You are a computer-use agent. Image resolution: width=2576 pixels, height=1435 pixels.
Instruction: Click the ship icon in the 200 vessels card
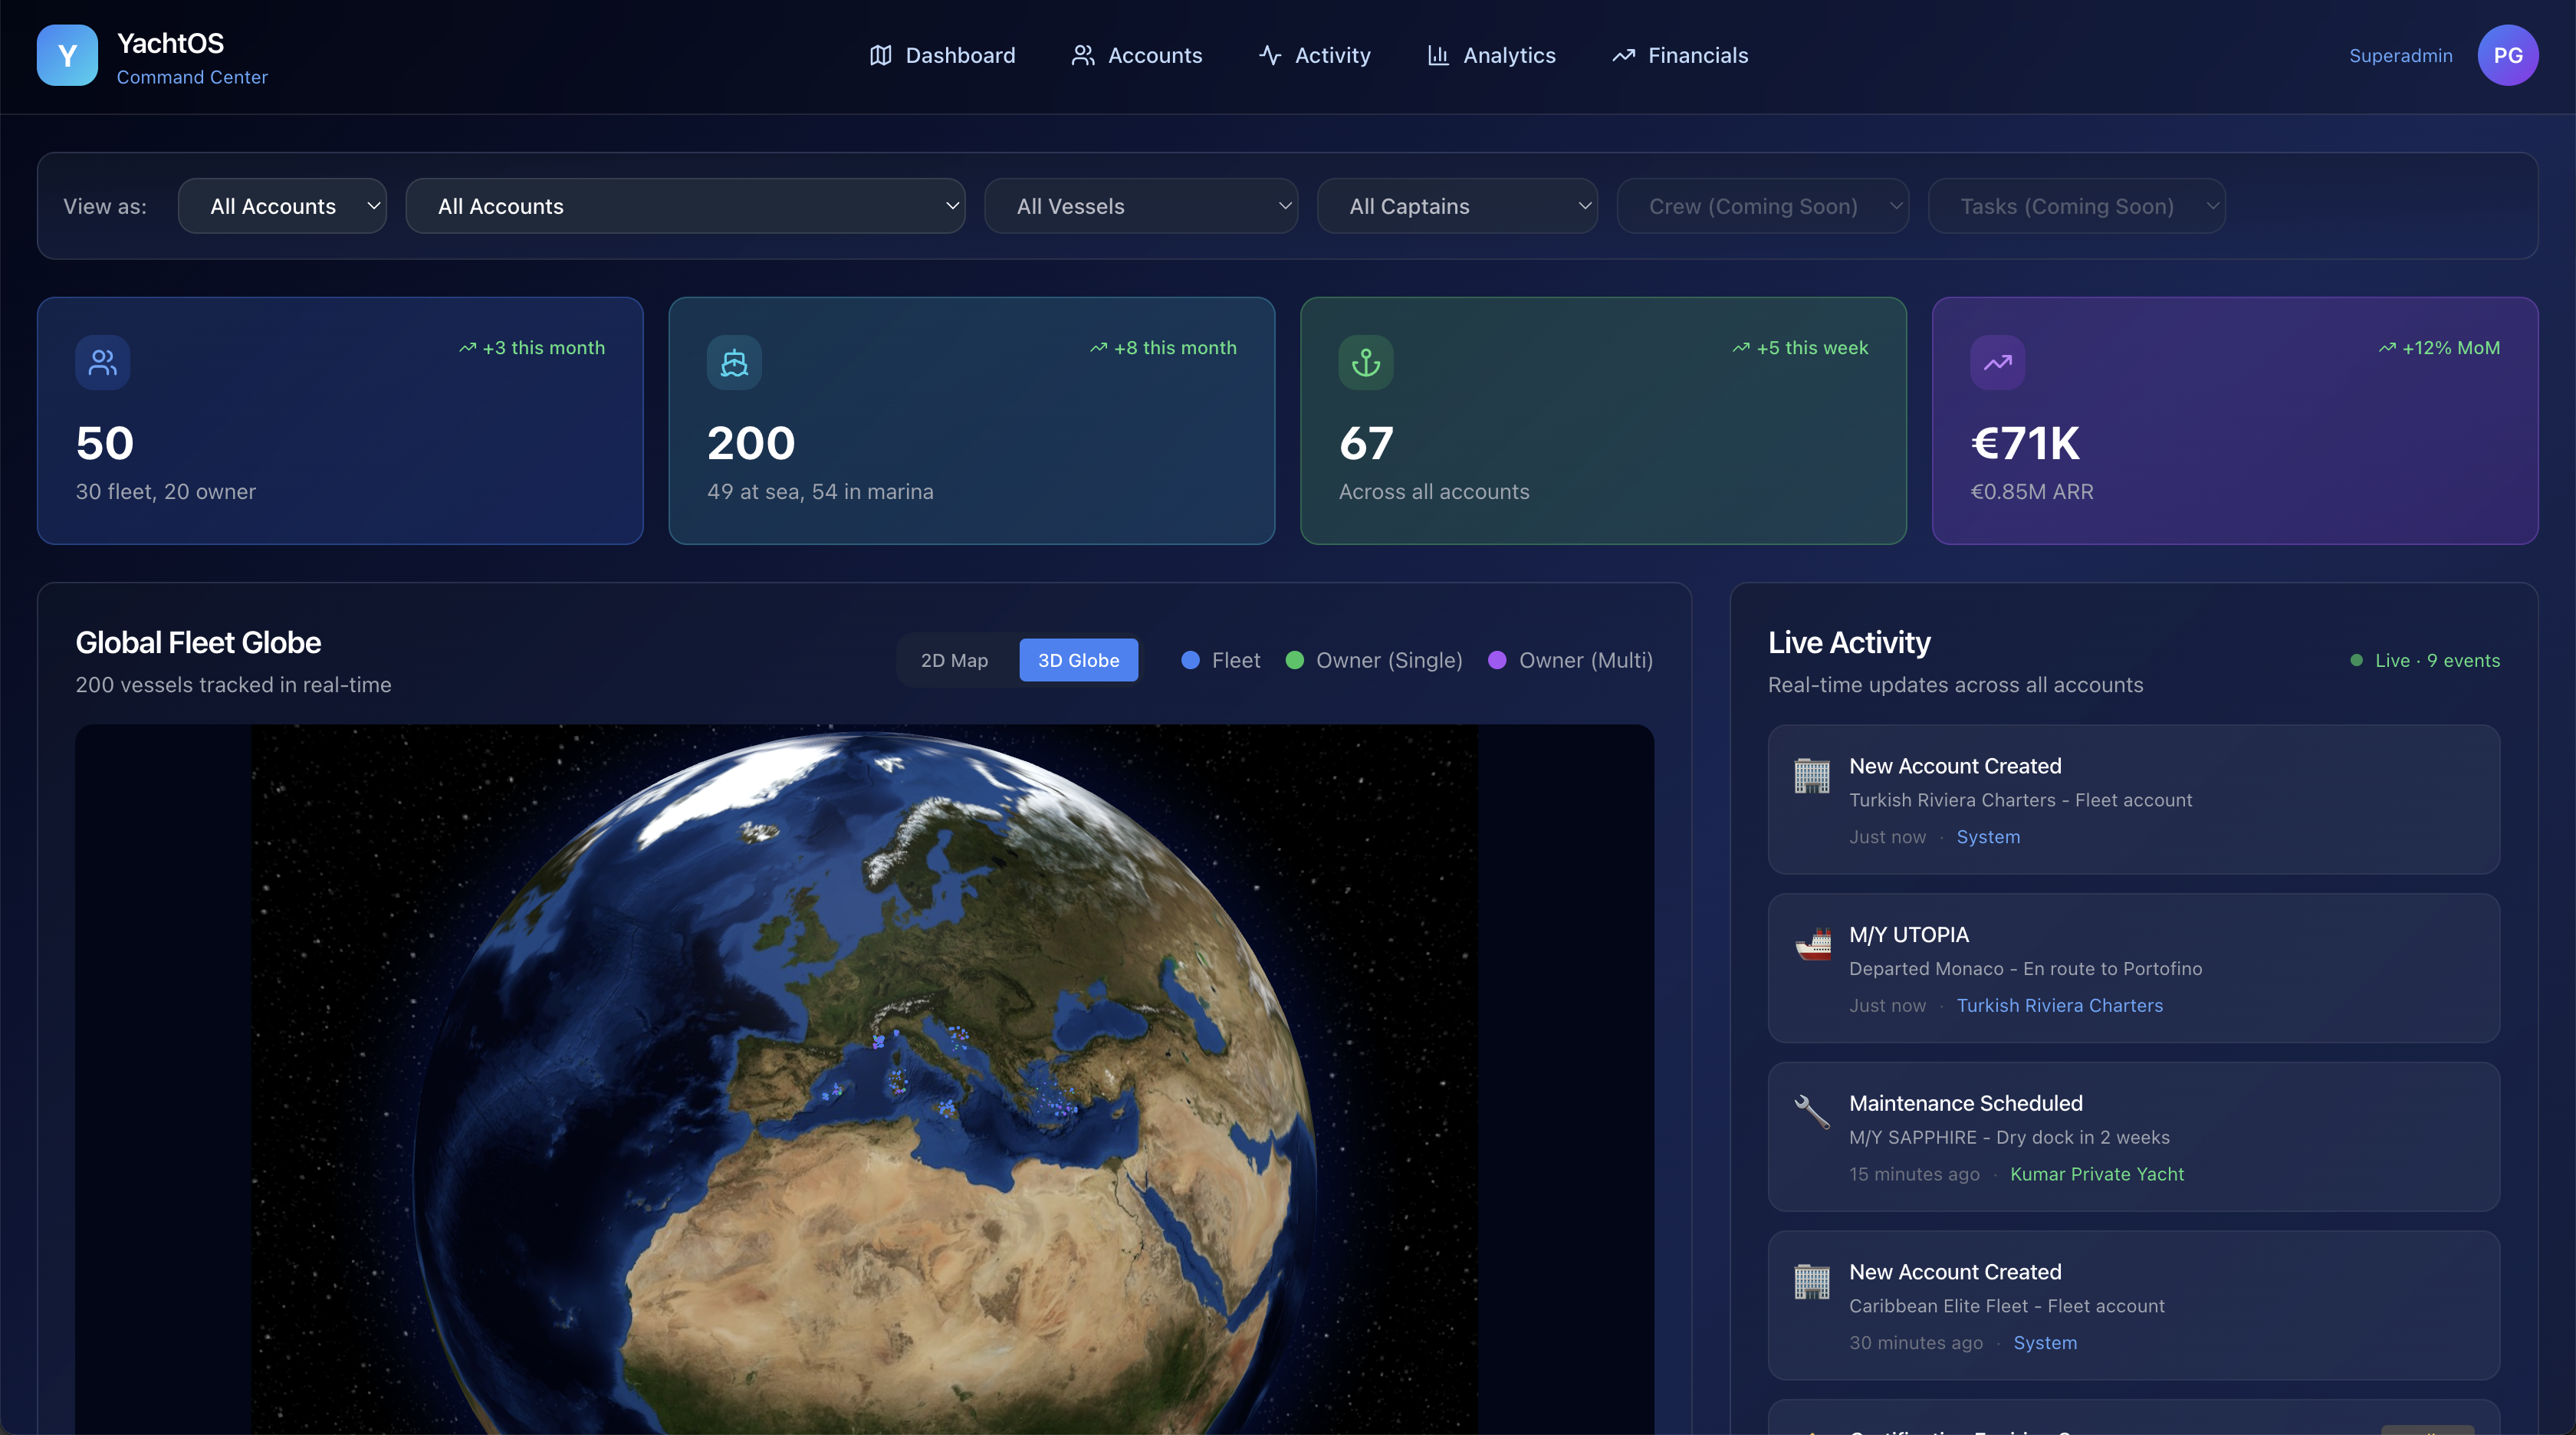pos(734,362)
